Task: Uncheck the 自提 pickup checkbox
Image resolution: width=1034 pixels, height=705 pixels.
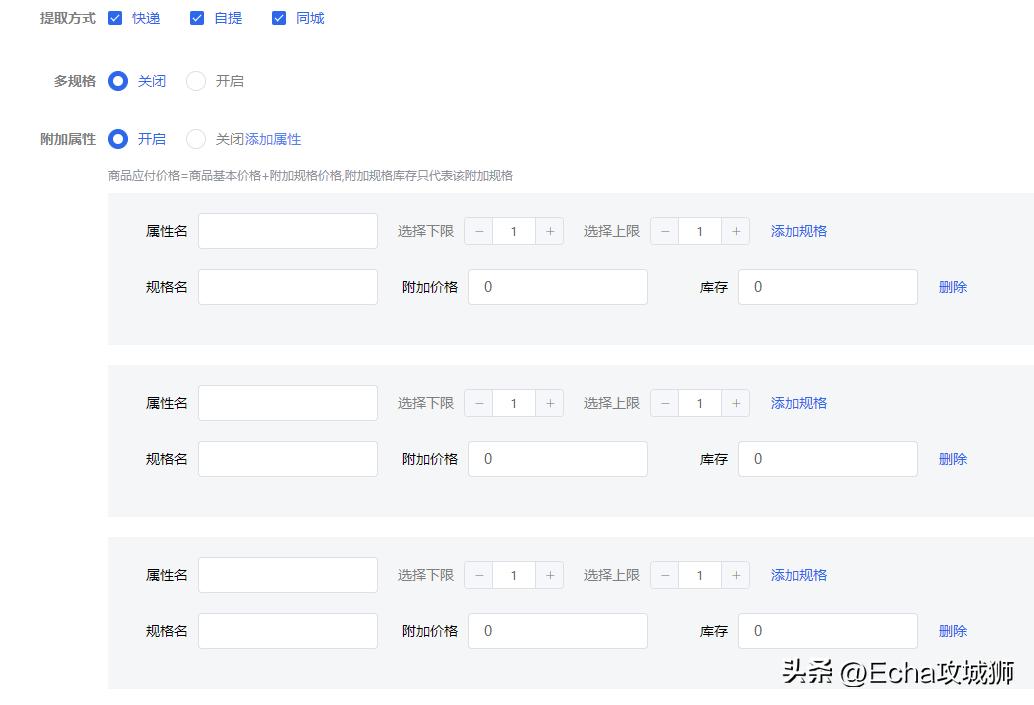Action: click(197, 17)
